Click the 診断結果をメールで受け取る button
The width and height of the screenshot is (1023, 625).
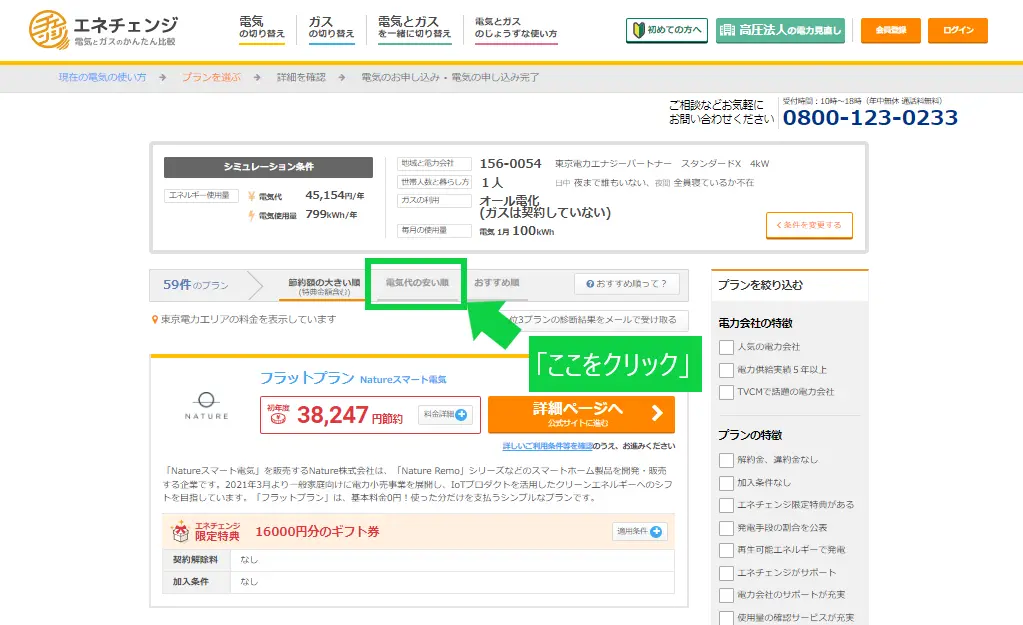point(598,320)
